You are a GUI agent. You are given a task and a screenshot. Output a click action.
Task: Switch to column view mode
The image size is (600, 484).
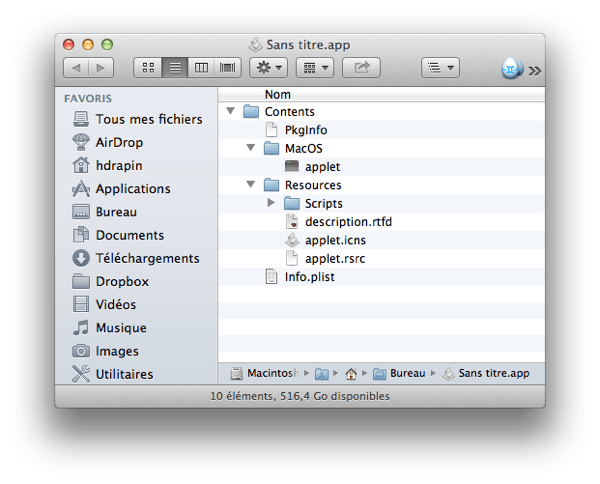tap(202, 68)
